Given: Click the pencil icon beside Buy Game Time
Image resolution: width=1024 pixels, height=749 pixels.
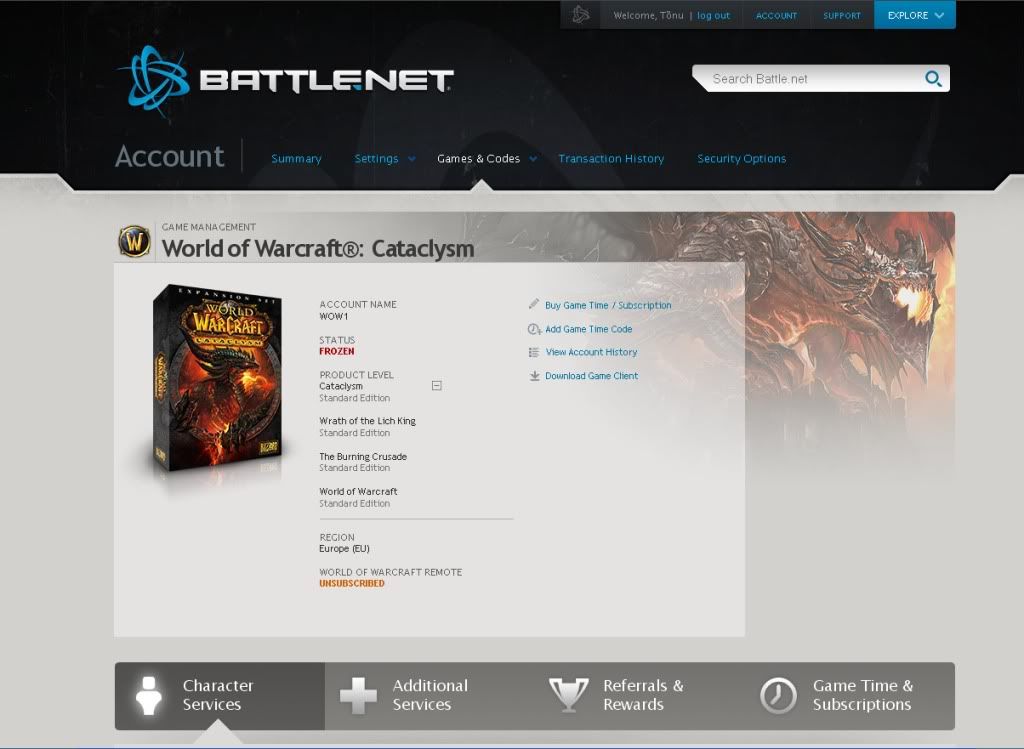Looking at the screenshot, I should pos(534,305).
